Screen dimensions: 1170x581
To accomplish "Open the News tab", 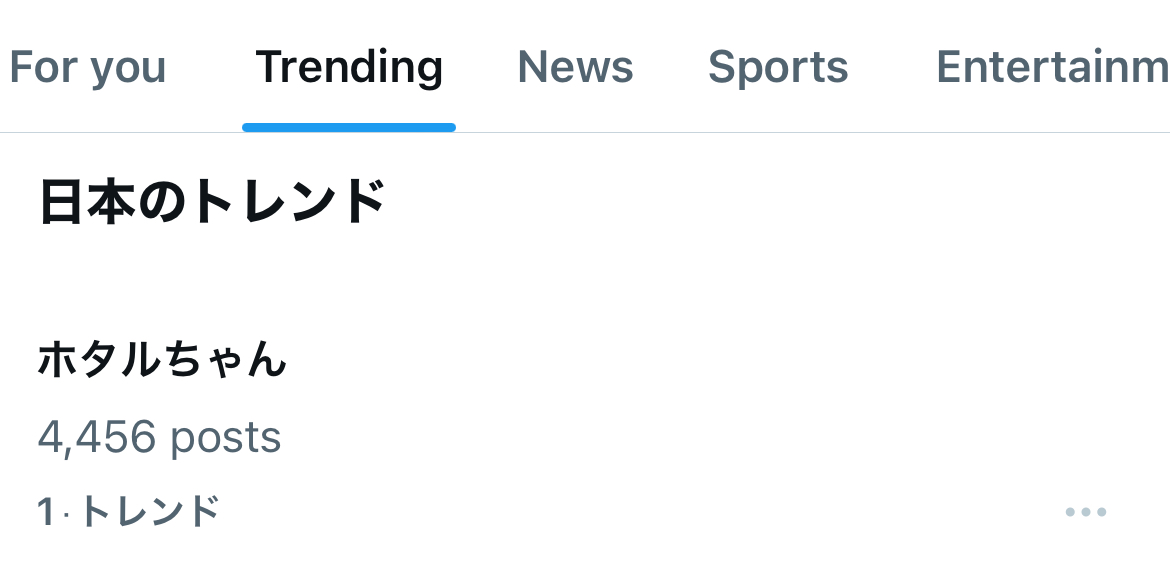I will tap(575, 68).
